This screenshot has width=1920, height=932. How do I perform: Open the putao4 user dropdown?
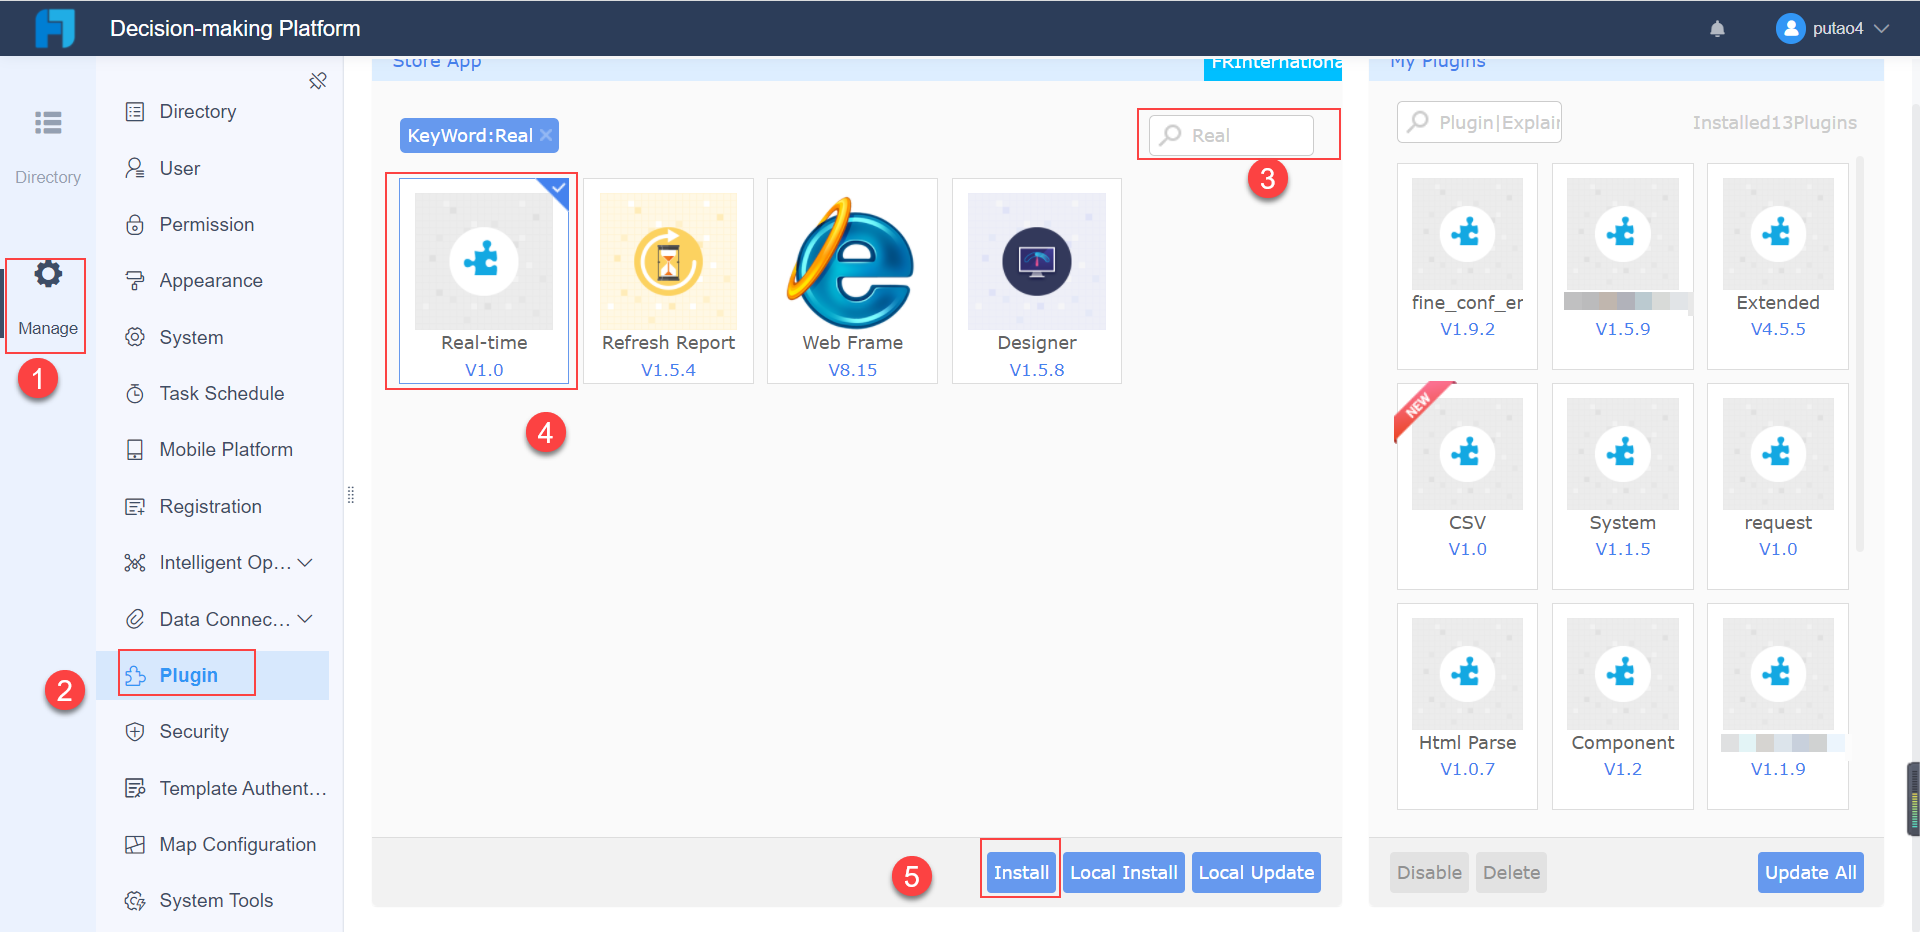[x=1832, y=29]
